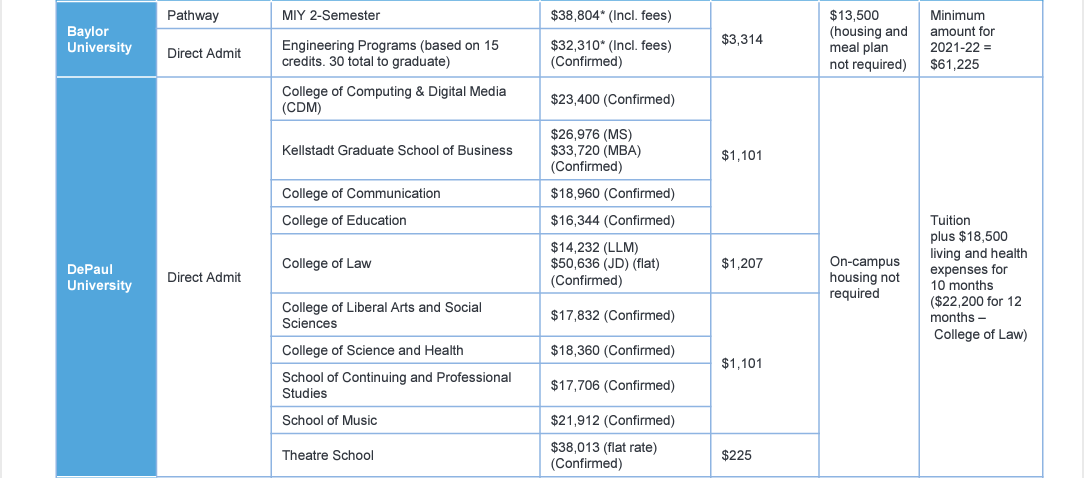Click the $3,314 fees cell
1084x478 pixels.
point(765,39)
